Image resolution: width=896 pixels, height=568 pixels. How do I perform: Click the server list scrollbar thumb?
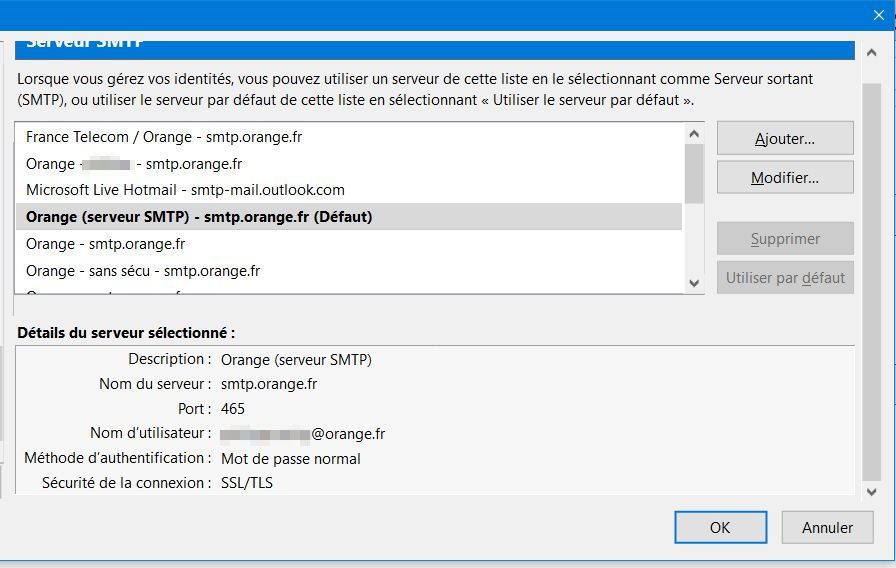click(694, 173)
